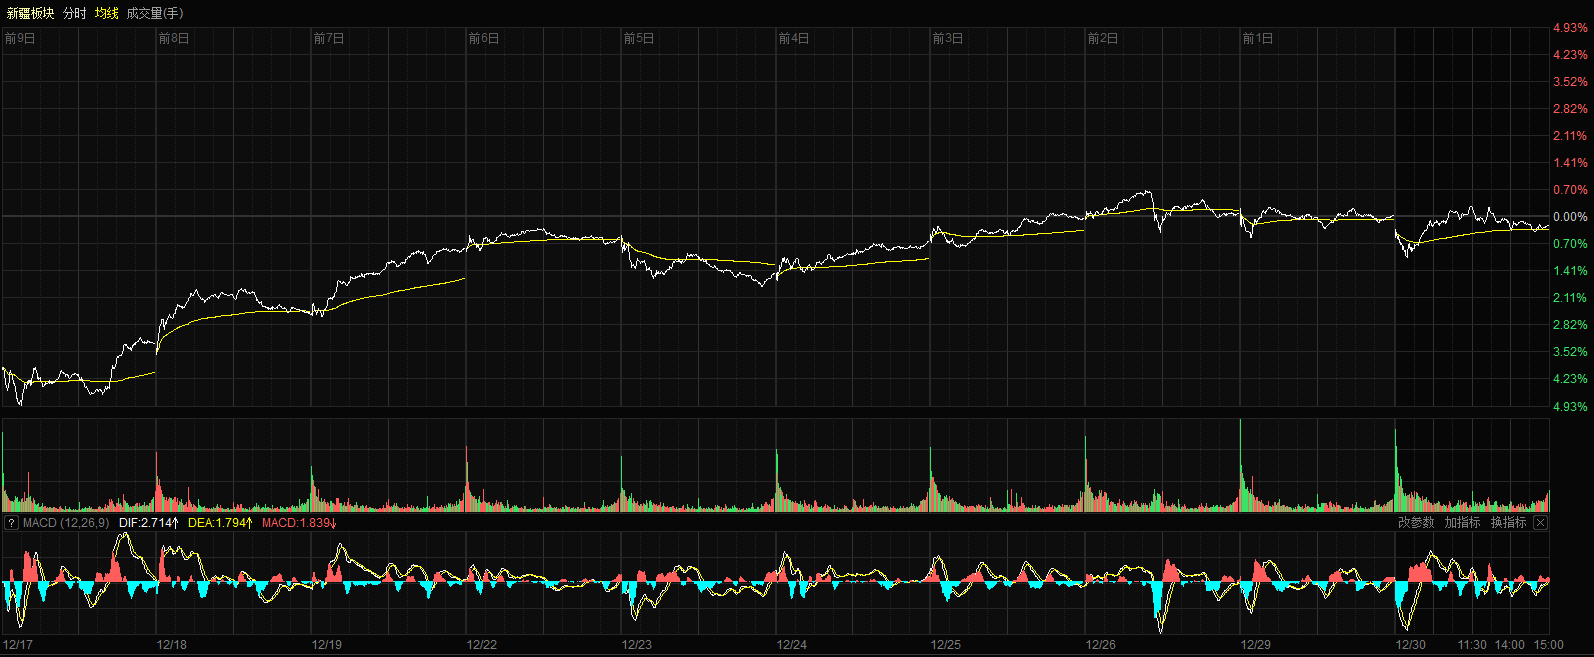Screen dimensions: 1594x657
Task: Click the MACD (12,26,9) indicator label
Action: (x=66, y=523)
